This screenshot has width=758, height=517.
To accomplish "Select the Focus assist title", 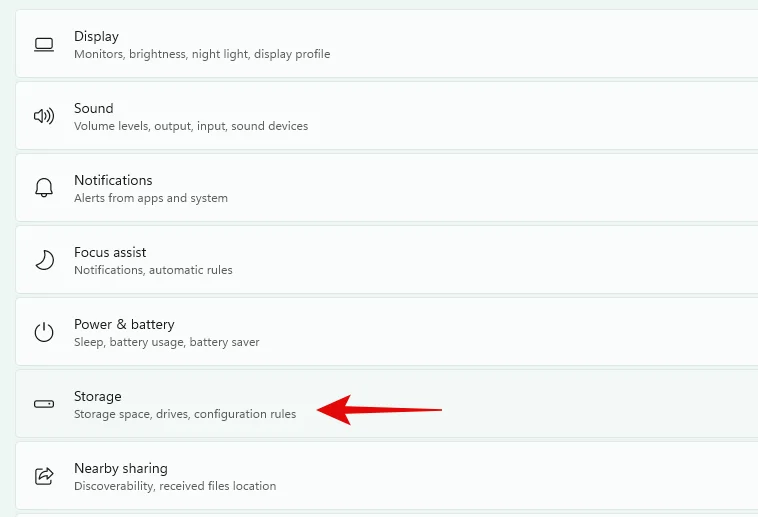I will click(110, 252).
